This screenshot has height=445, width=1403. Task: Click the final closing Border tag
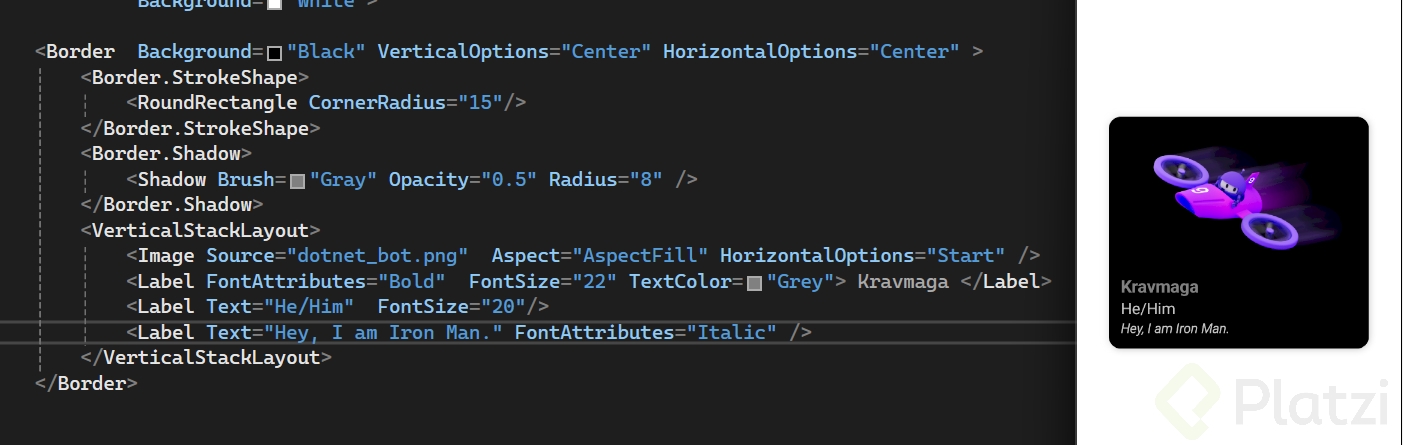86,383
